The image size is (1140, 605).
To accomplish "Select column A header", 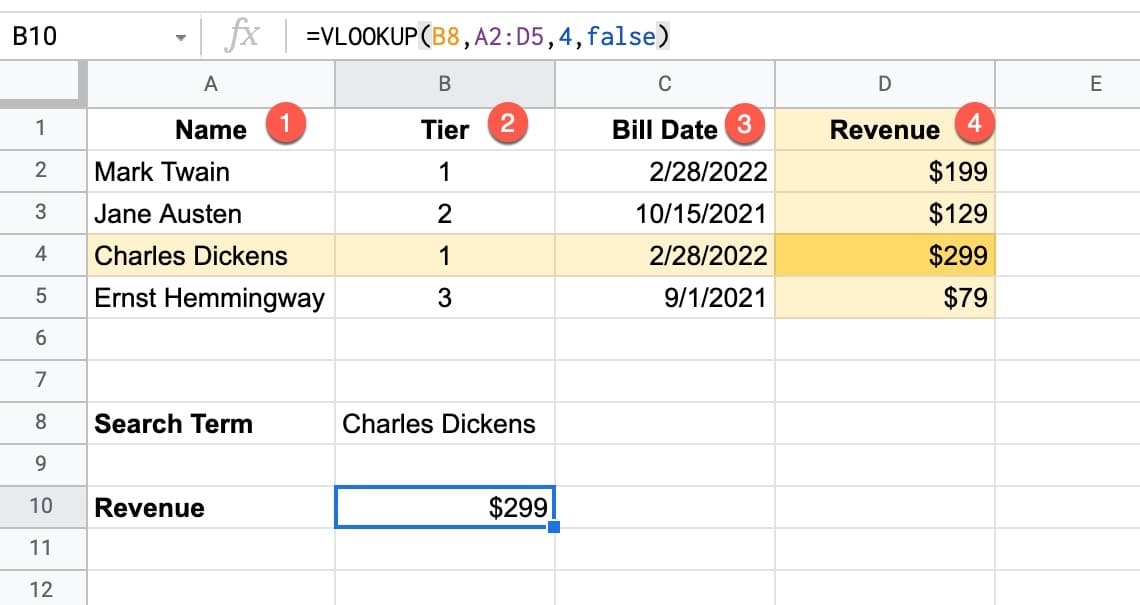I will pos(211,85).
